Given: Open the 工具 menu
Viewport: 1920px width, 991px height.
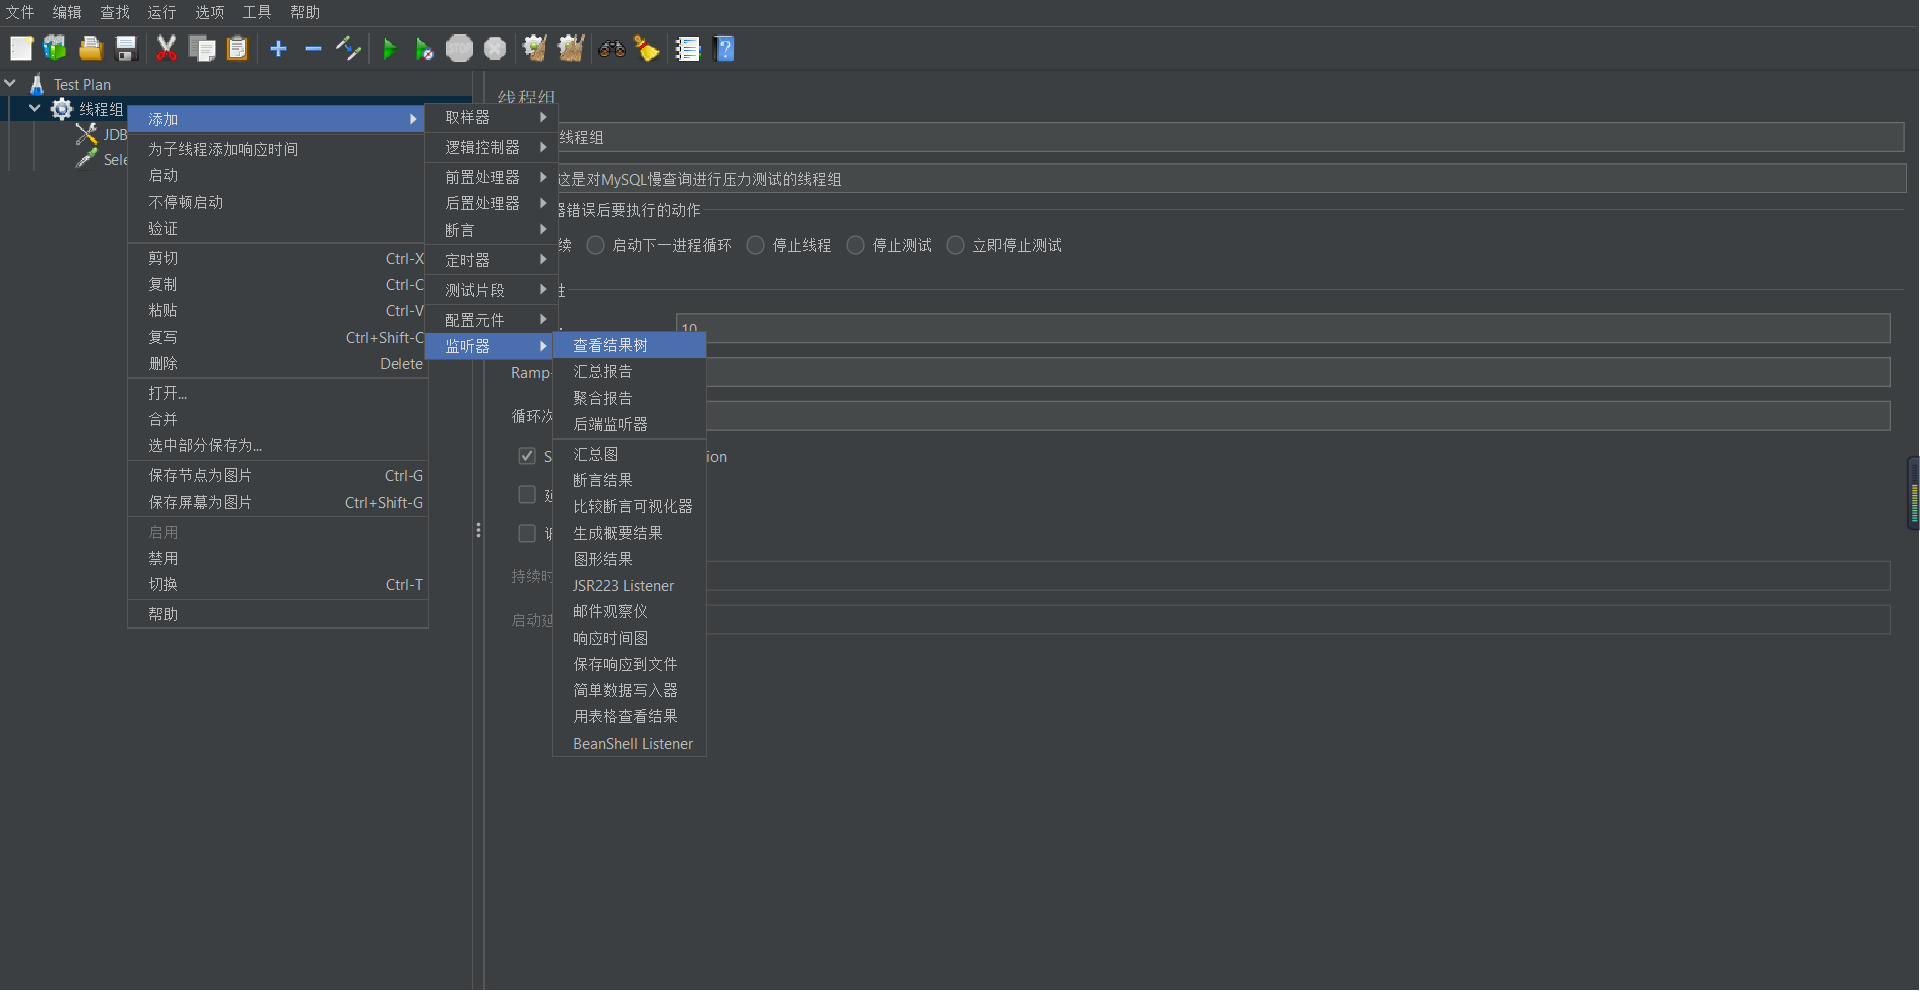Looking at the screenshot, I should pyautogui.click(x=257, y=12).
